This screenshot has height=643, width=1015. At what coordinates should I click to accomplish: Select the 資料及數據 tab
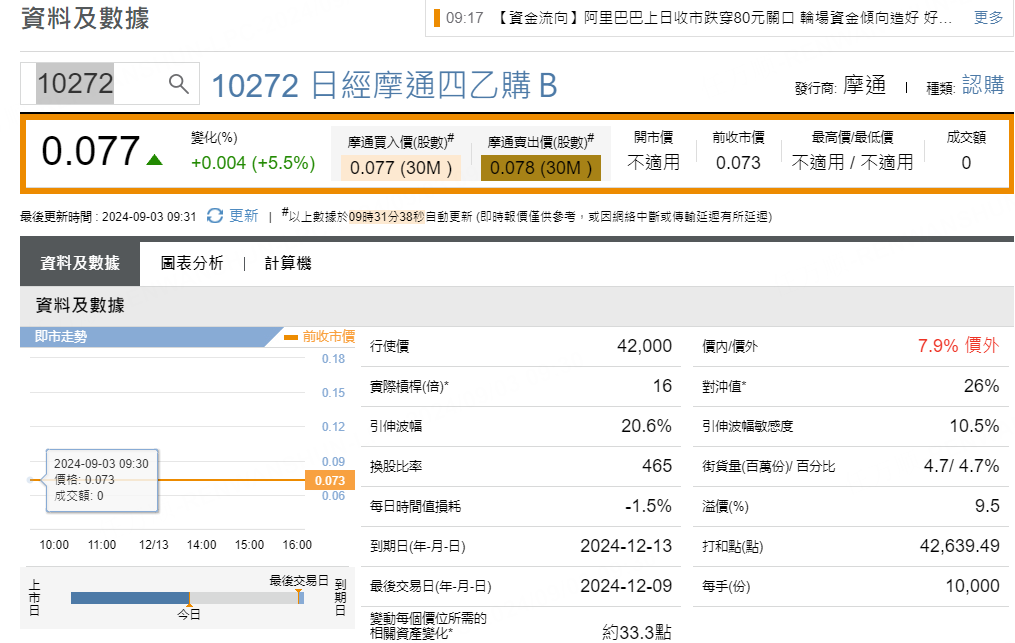pyautogui.click(x=80, y=263)
